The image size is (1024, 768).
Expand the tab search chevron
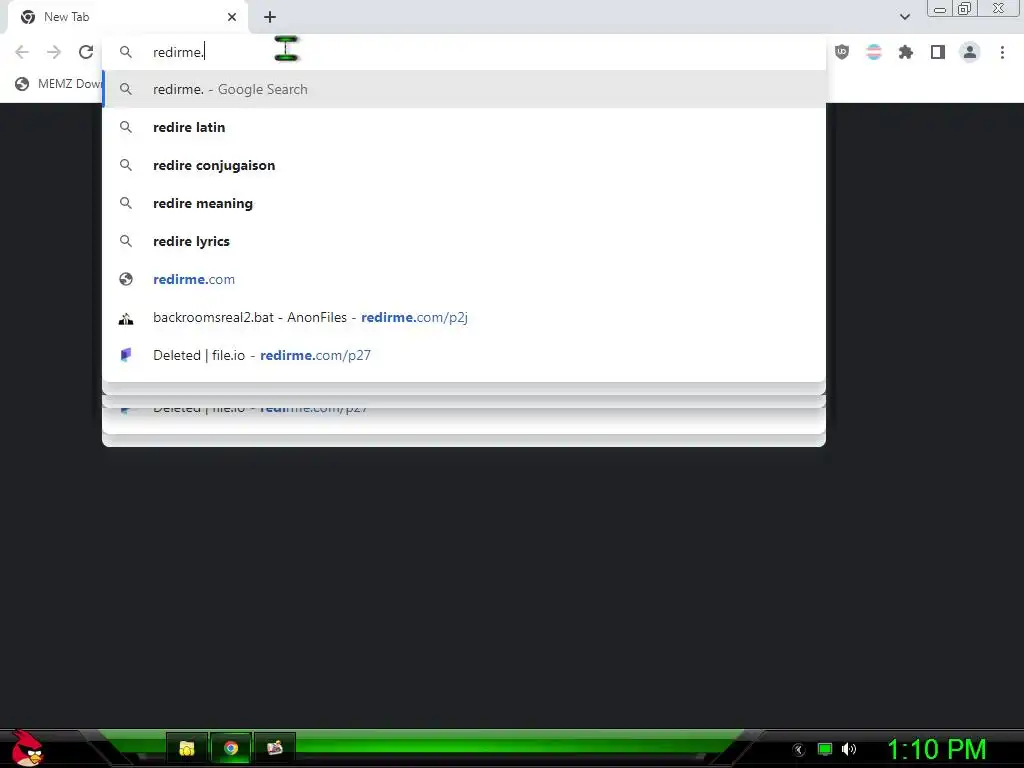pyautogui.click(x=904, y=17)
